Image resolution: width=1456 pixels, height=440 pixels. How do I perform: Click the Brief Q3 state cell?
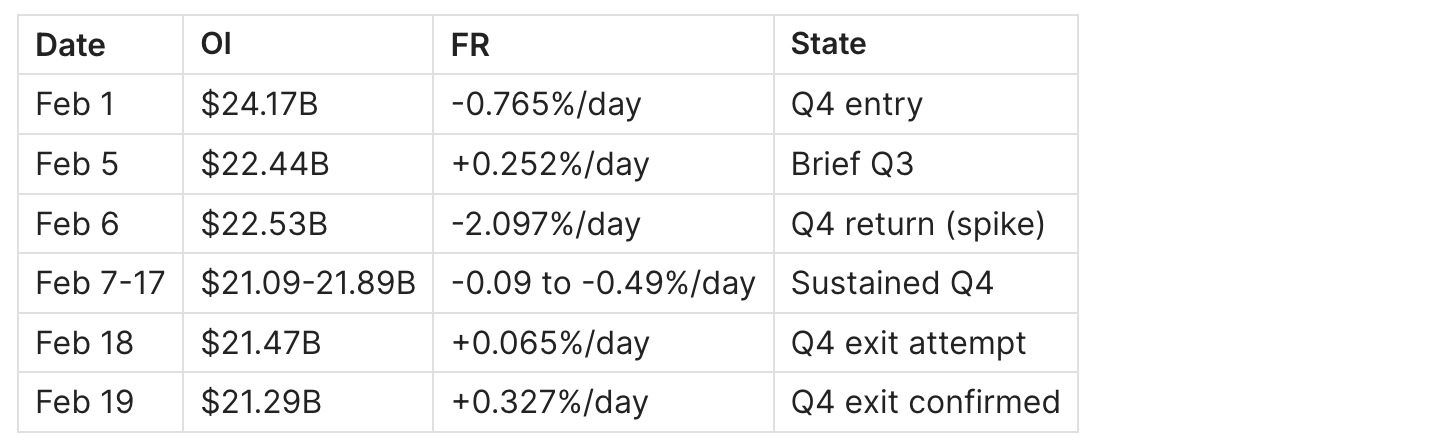click(x=852, y=164)
